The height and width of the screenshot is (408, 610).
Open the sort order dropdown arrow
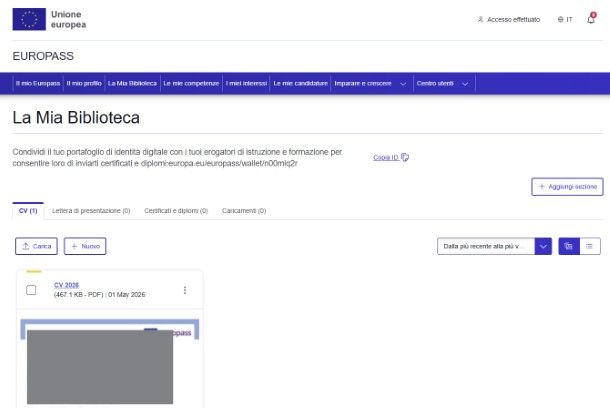[x=543, y=246]
